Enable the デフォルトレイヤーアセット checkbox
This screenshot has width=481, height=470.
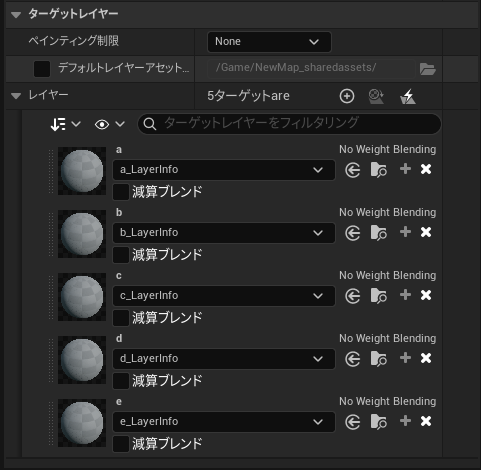42,69
